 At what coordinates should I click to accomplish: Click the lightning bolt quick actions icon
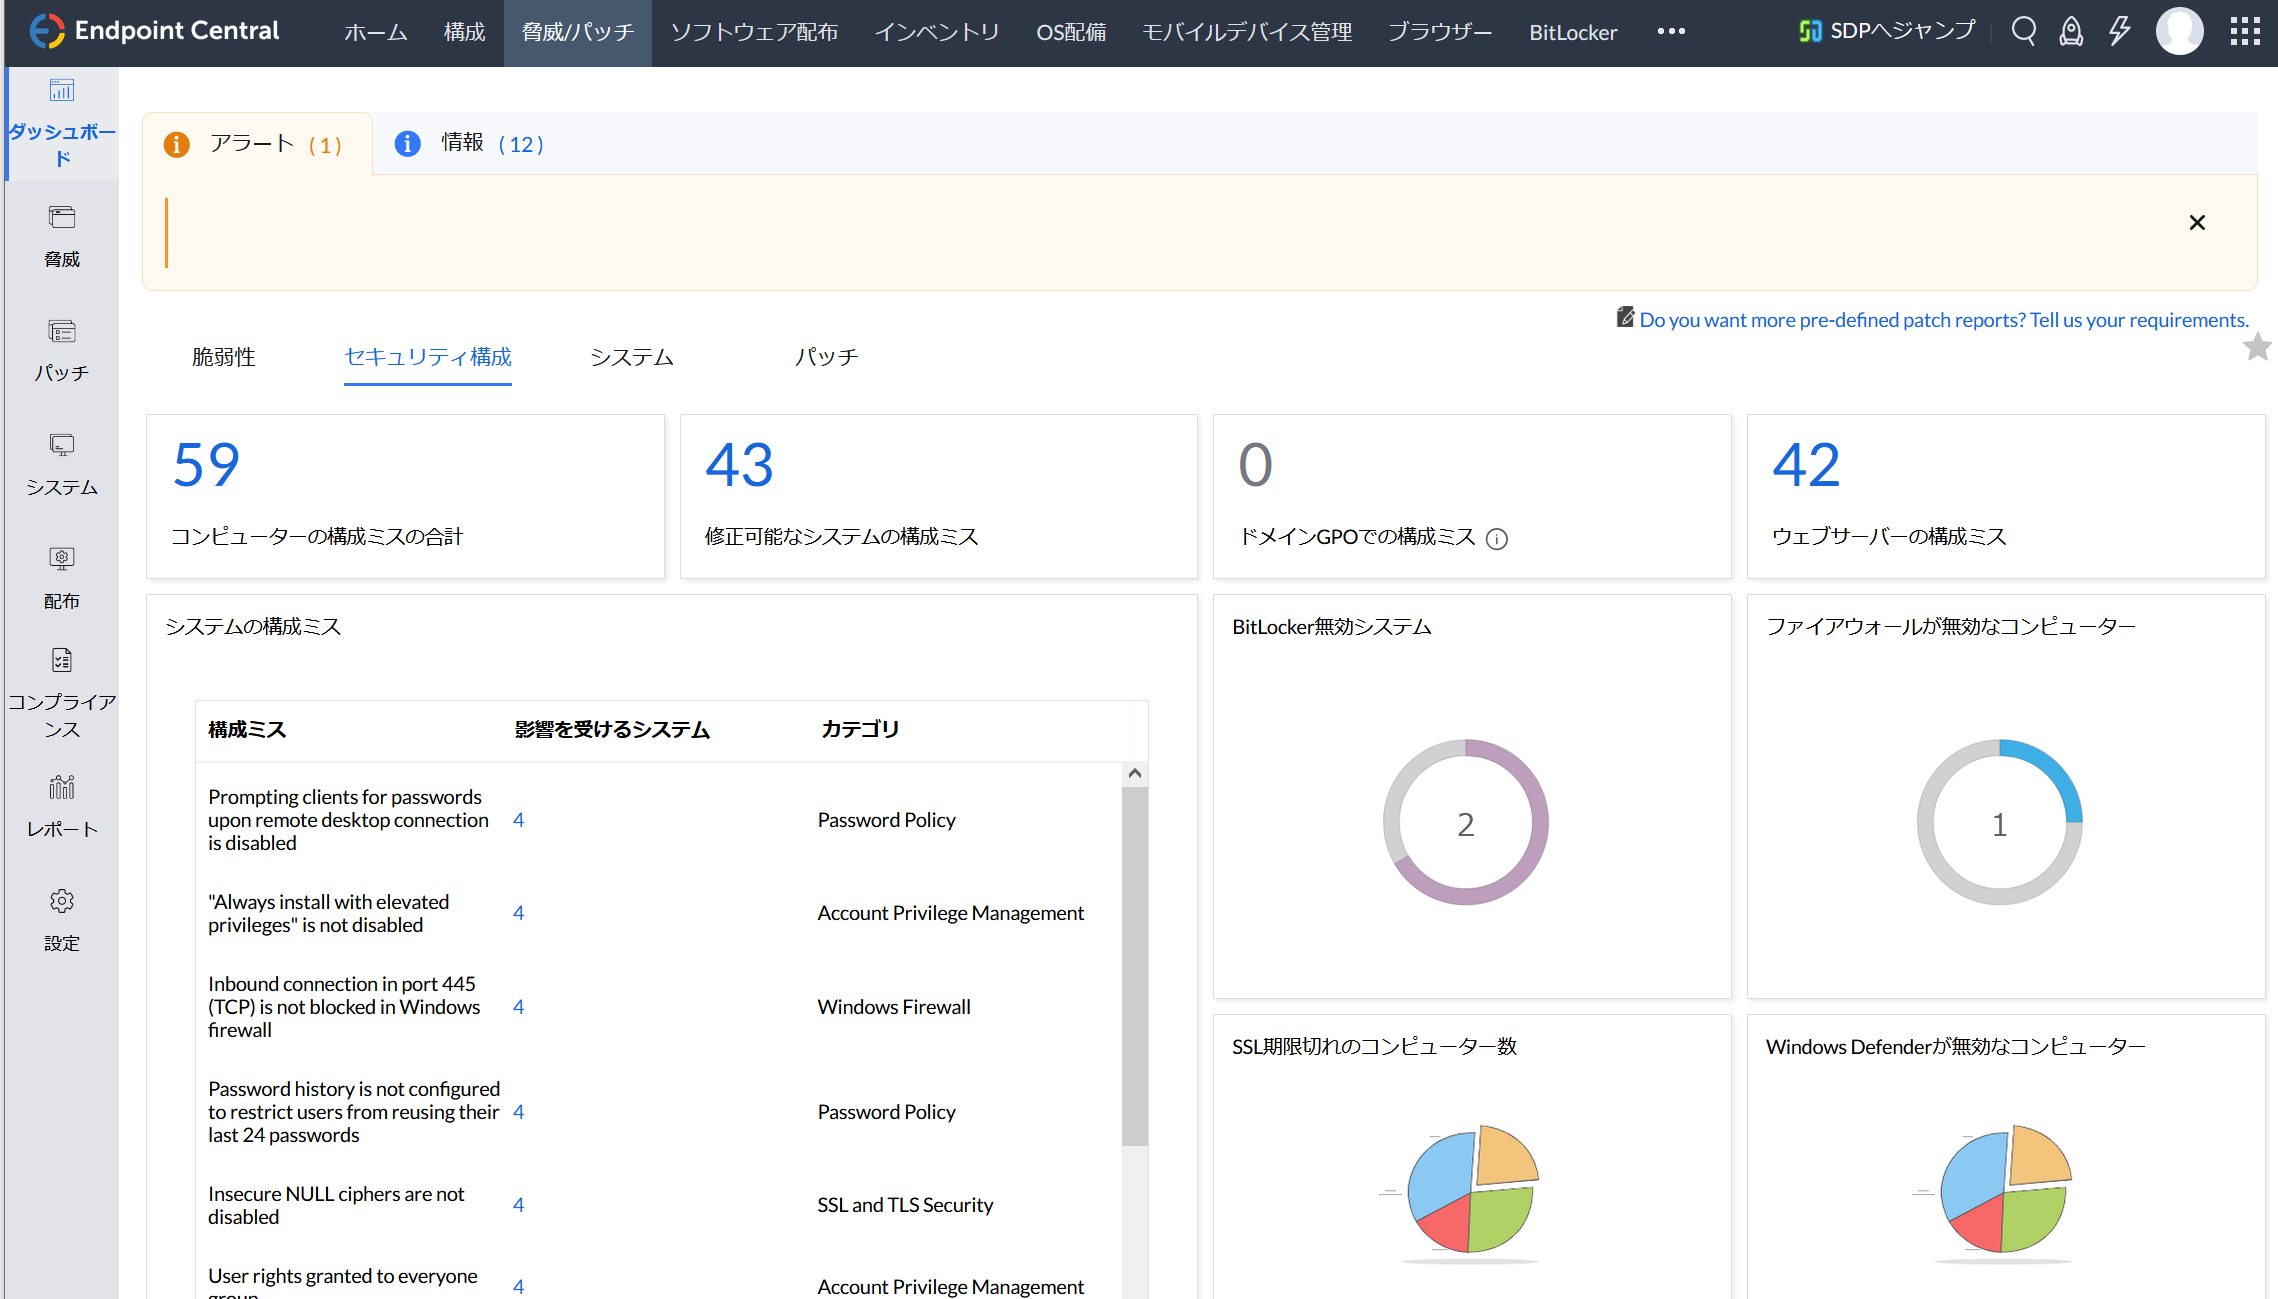2119,32
